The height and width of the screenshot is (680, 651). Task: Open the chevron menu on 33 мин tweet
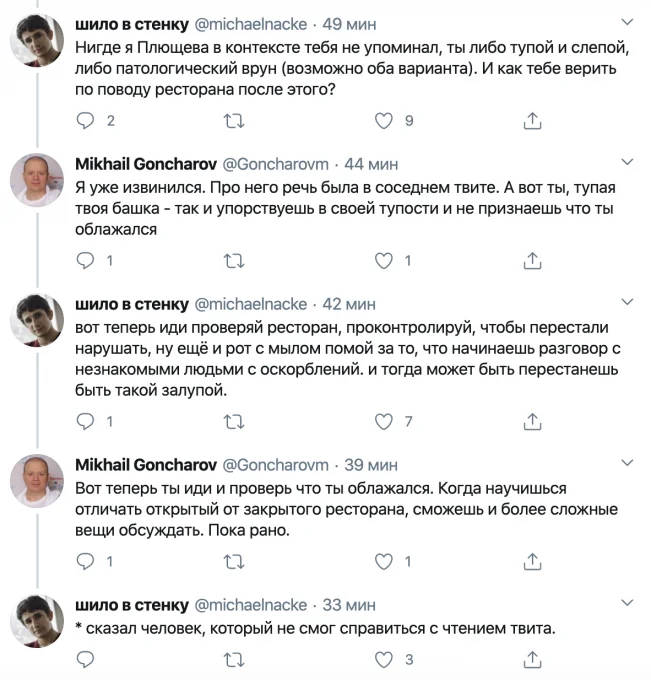[x=628, y=603]
